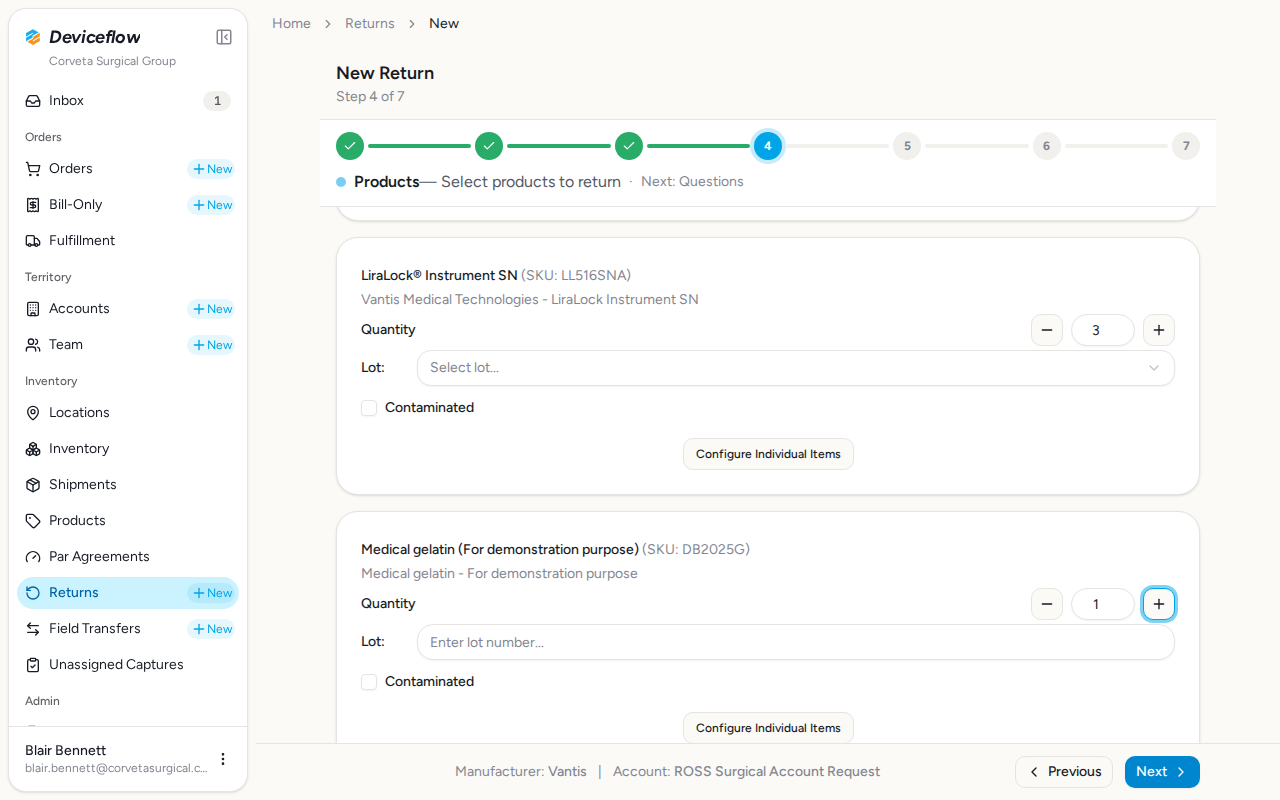This screenshot has height=800, width=1280.
Task: Click Inbox unread count badge
Action: [217, 101]
